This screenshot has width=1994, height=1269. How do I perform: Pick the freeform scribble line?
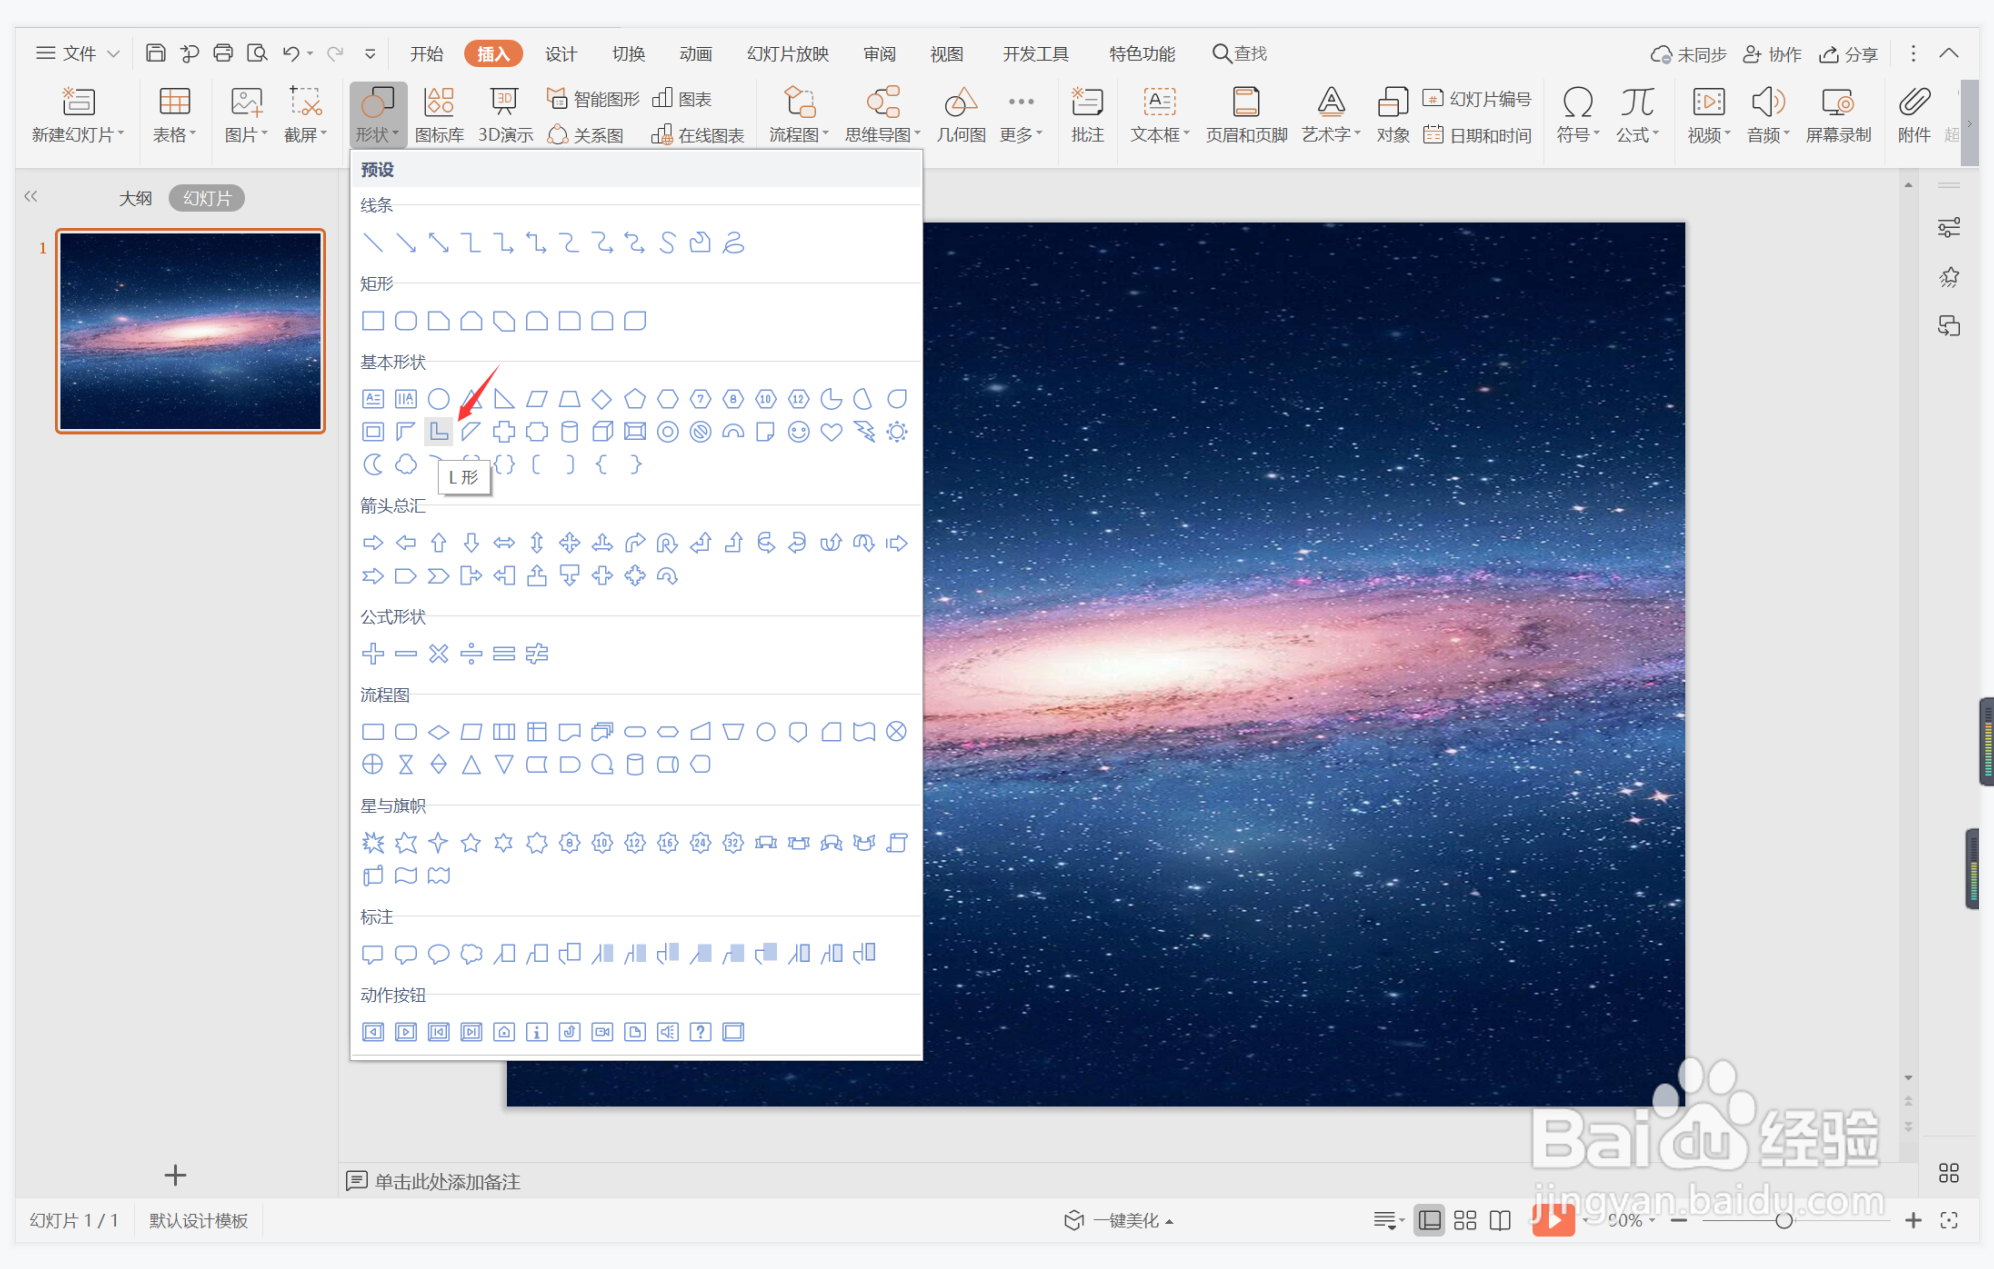(733, 243)
